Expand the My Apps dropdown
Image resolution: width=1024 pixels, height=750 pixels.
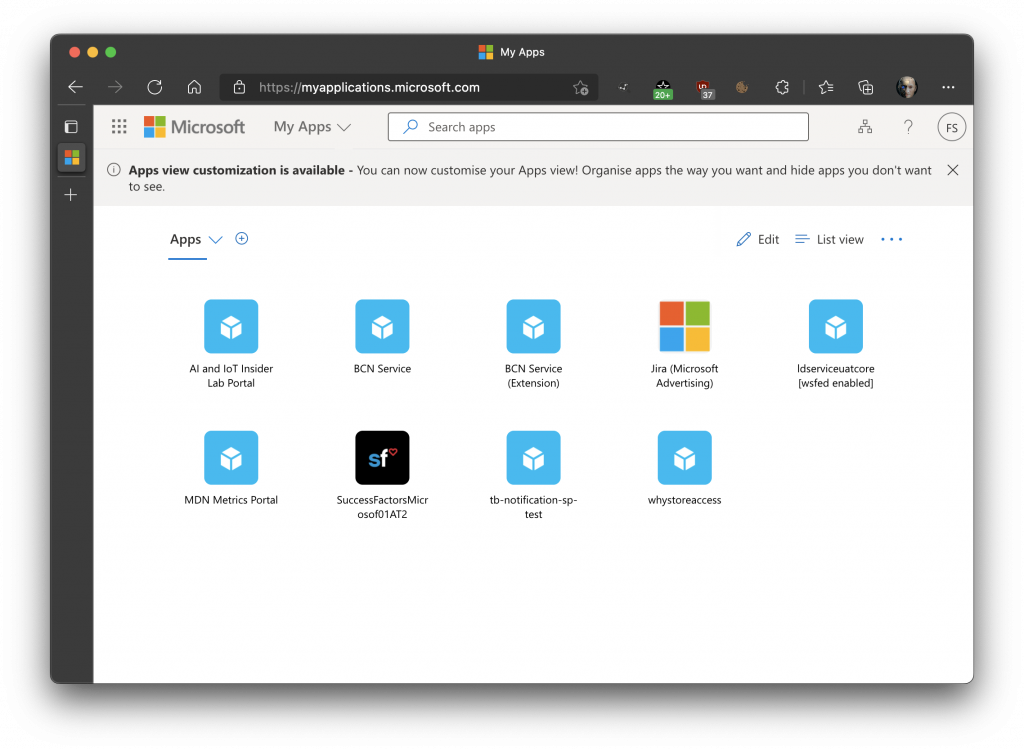pos(312,127)
